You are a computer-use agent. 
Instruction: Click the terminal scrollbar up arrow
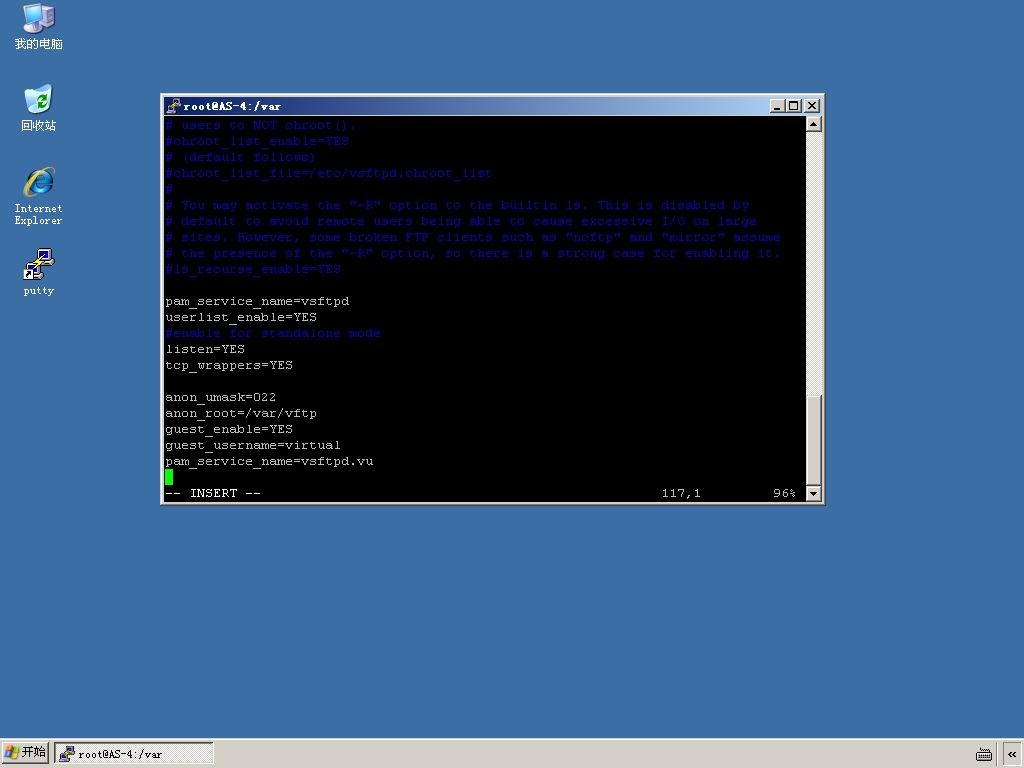click(813, 124)
